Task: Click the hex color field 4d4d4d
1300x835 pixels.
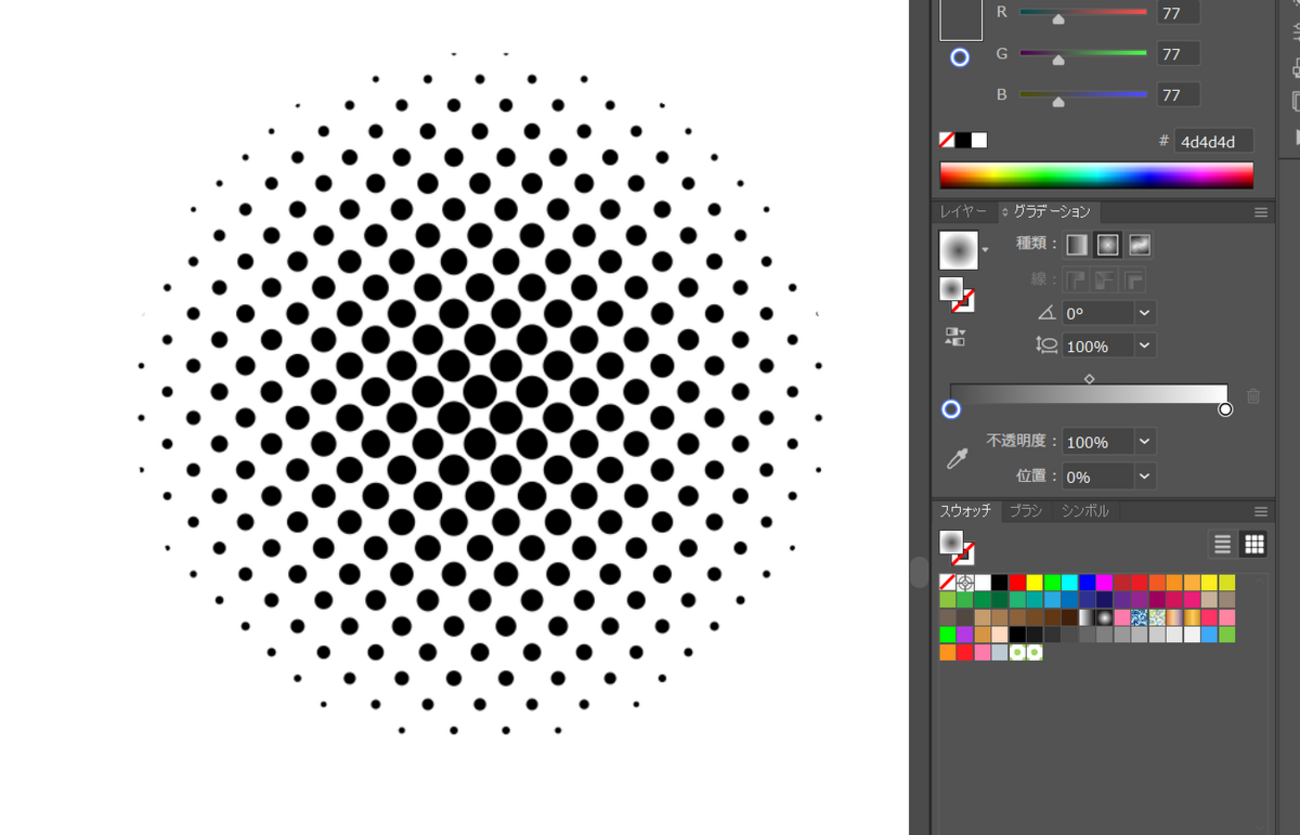Action: tap(1213, 141)
